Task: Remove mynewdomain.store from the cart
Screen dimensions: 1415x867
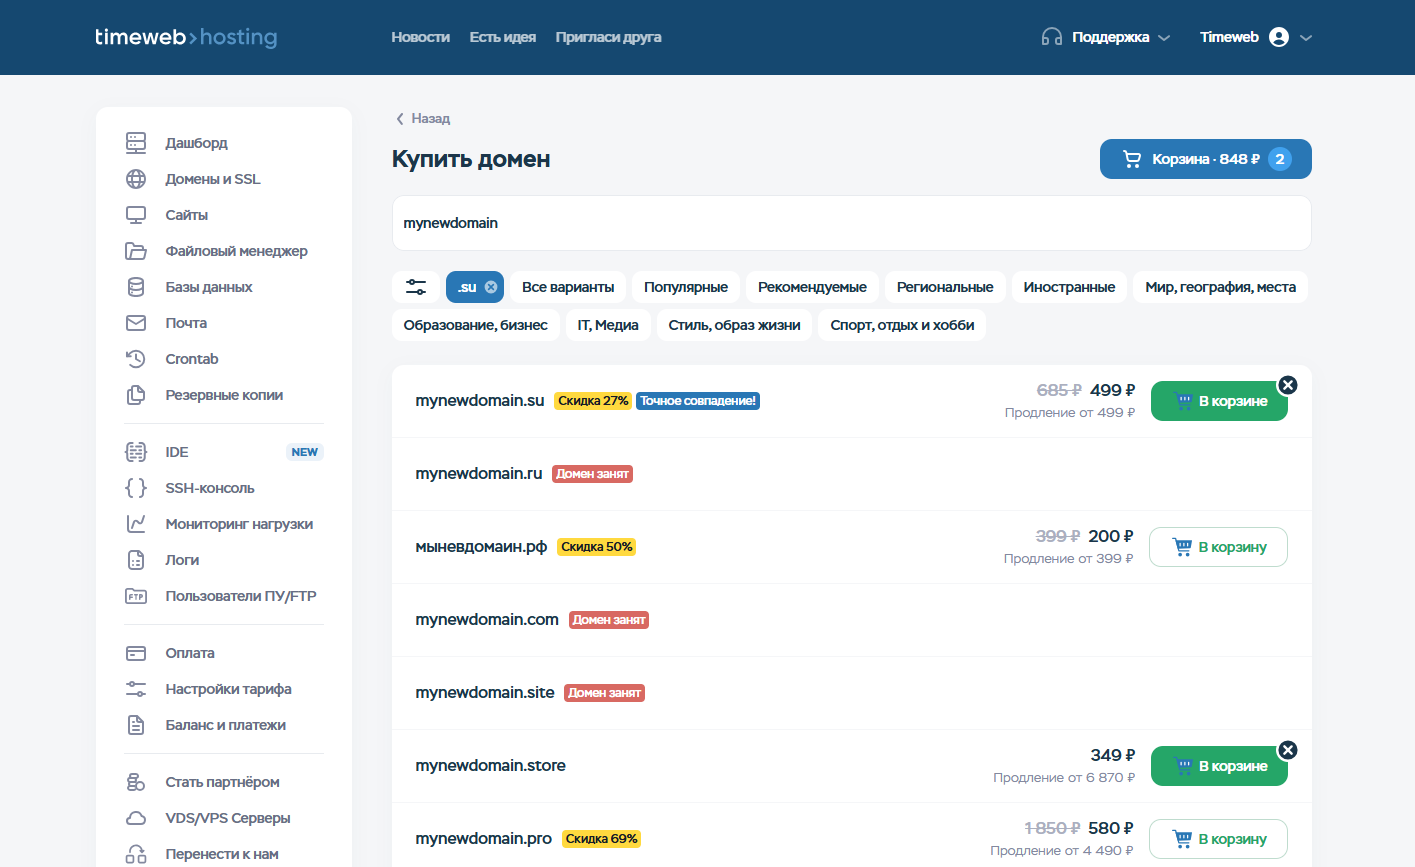Action: point(1288,750)
